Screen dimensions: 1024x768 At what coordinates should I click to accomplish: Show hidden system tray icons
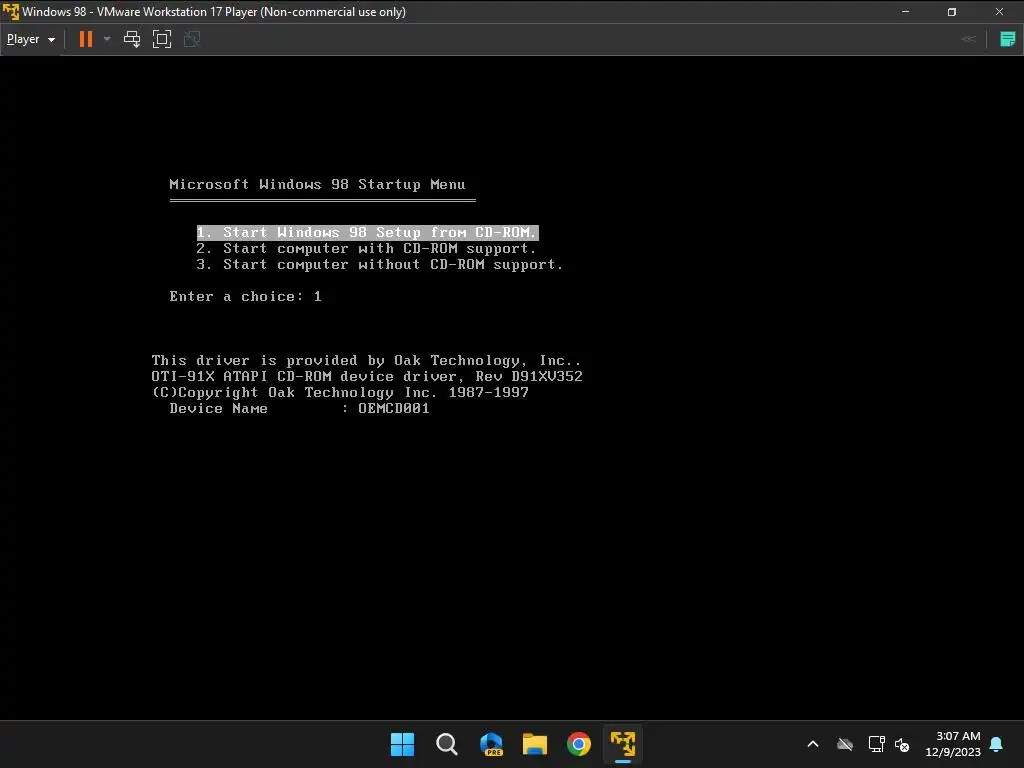click(813, 744)
